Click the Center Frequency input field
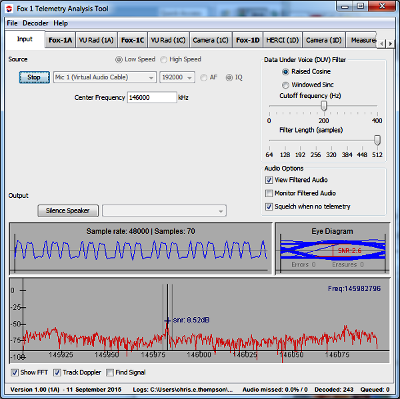This screenshot has width=400, height=399. [x=152, y=98]
